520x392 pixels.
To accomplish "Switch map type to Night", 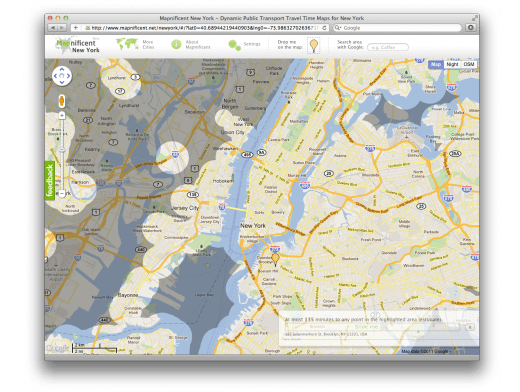I will pos(452,64).
